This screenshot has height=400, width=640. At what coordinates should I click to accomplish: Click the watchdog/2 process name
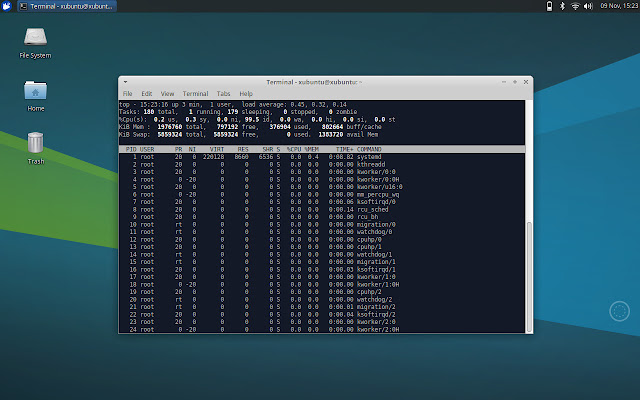(374, 300)
